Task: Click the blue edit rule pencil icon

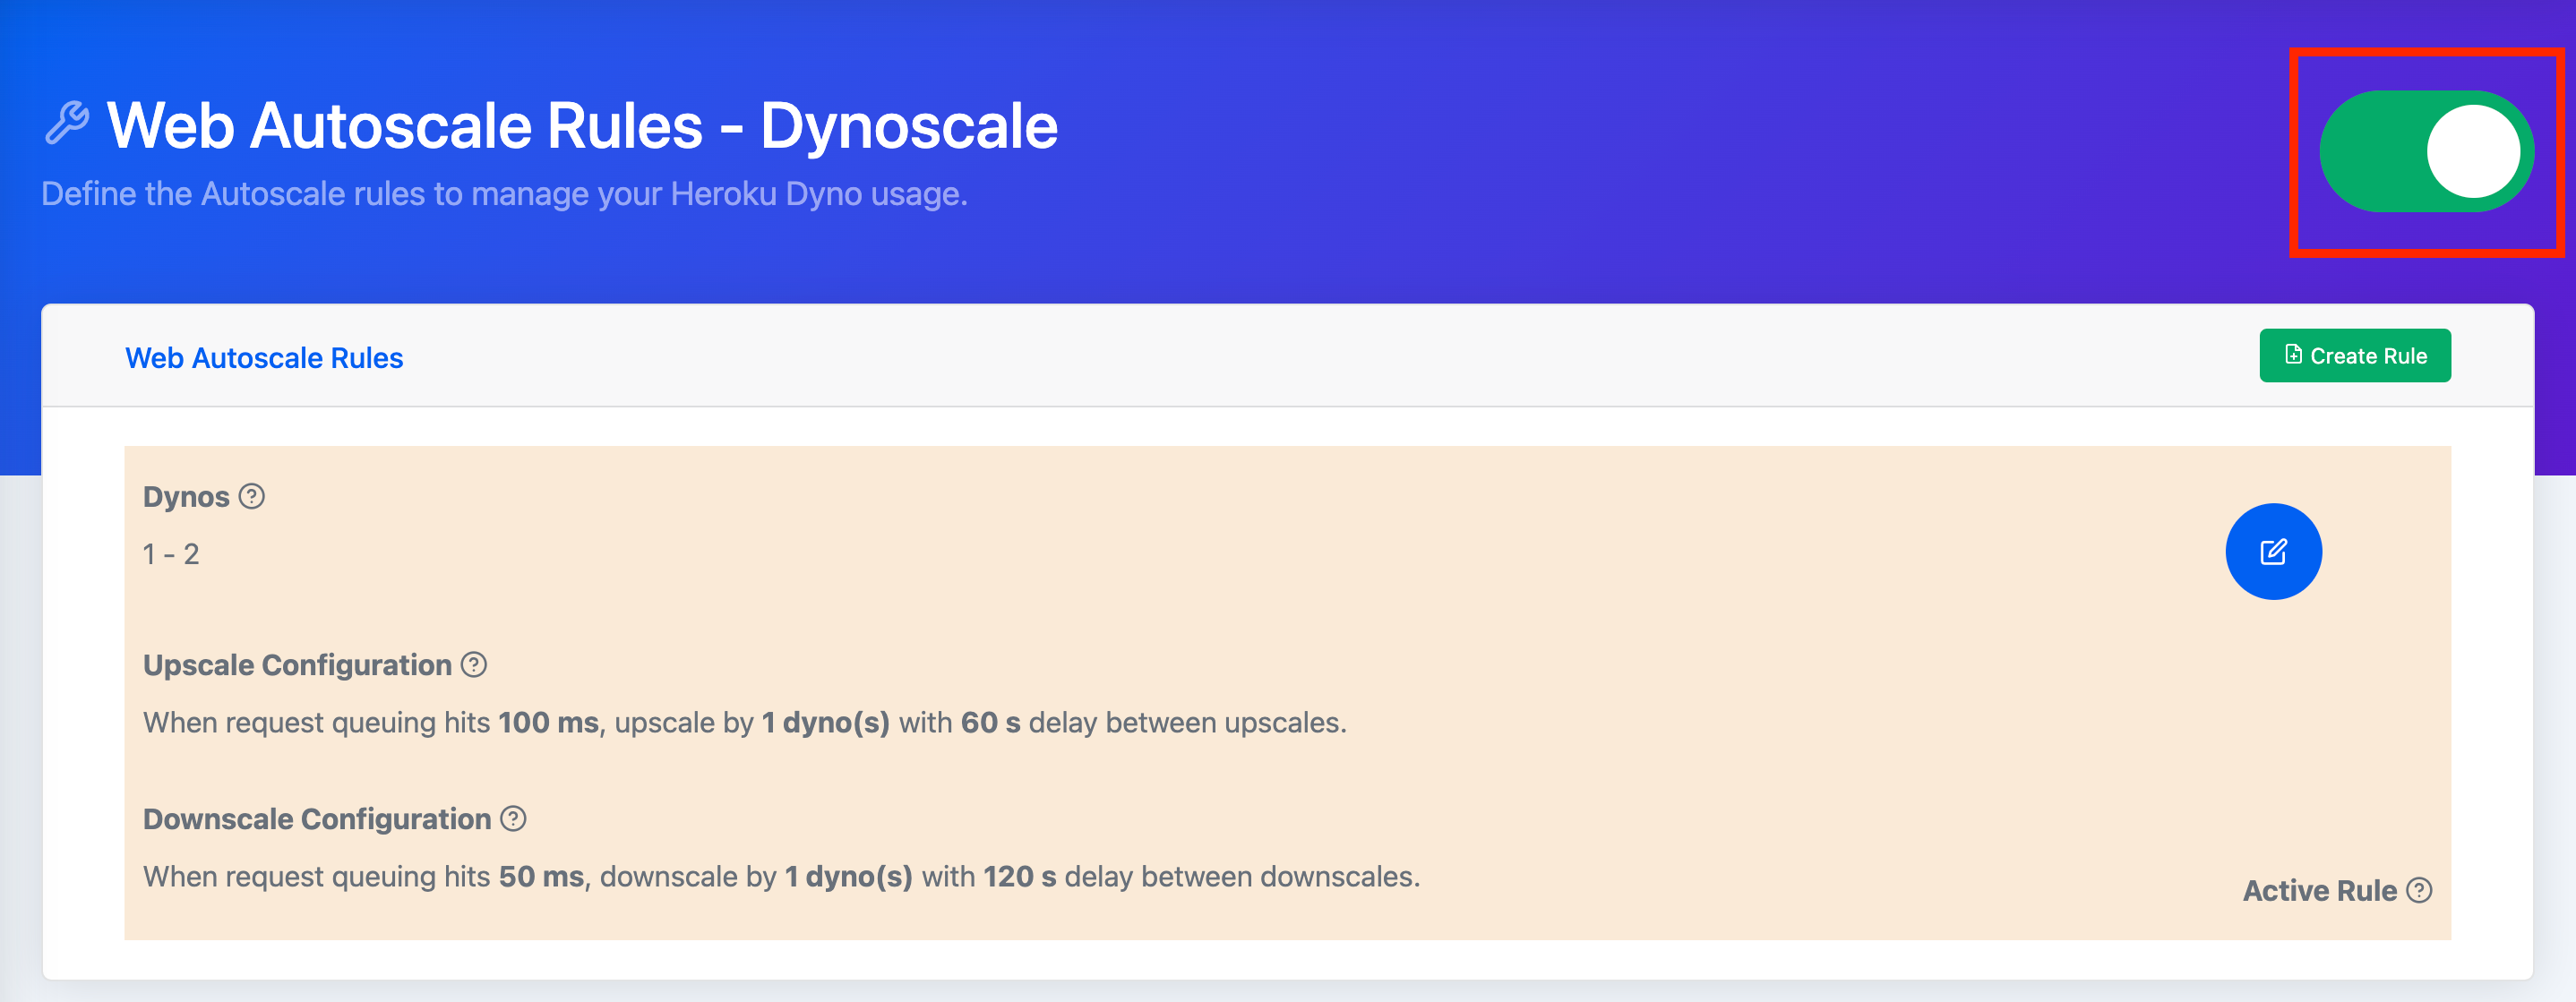Action: pyautogui.click(x=2272, y=552)
